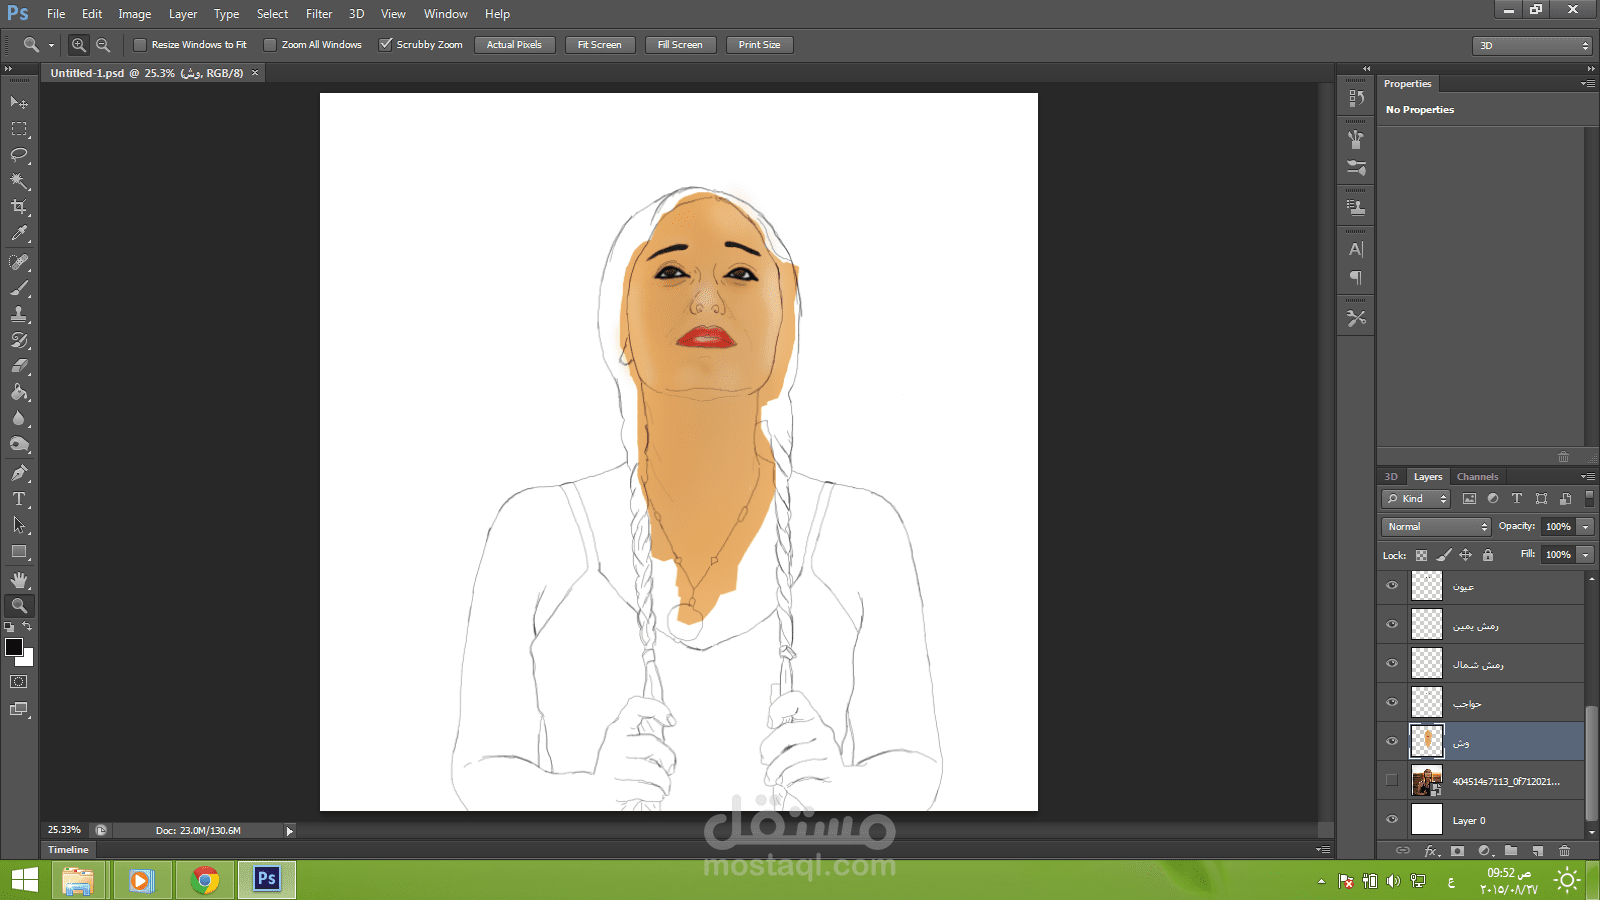This screenshot has height=900, width=1600.
Task: Switch to the Channels tab
Action: coord(1477,477)
